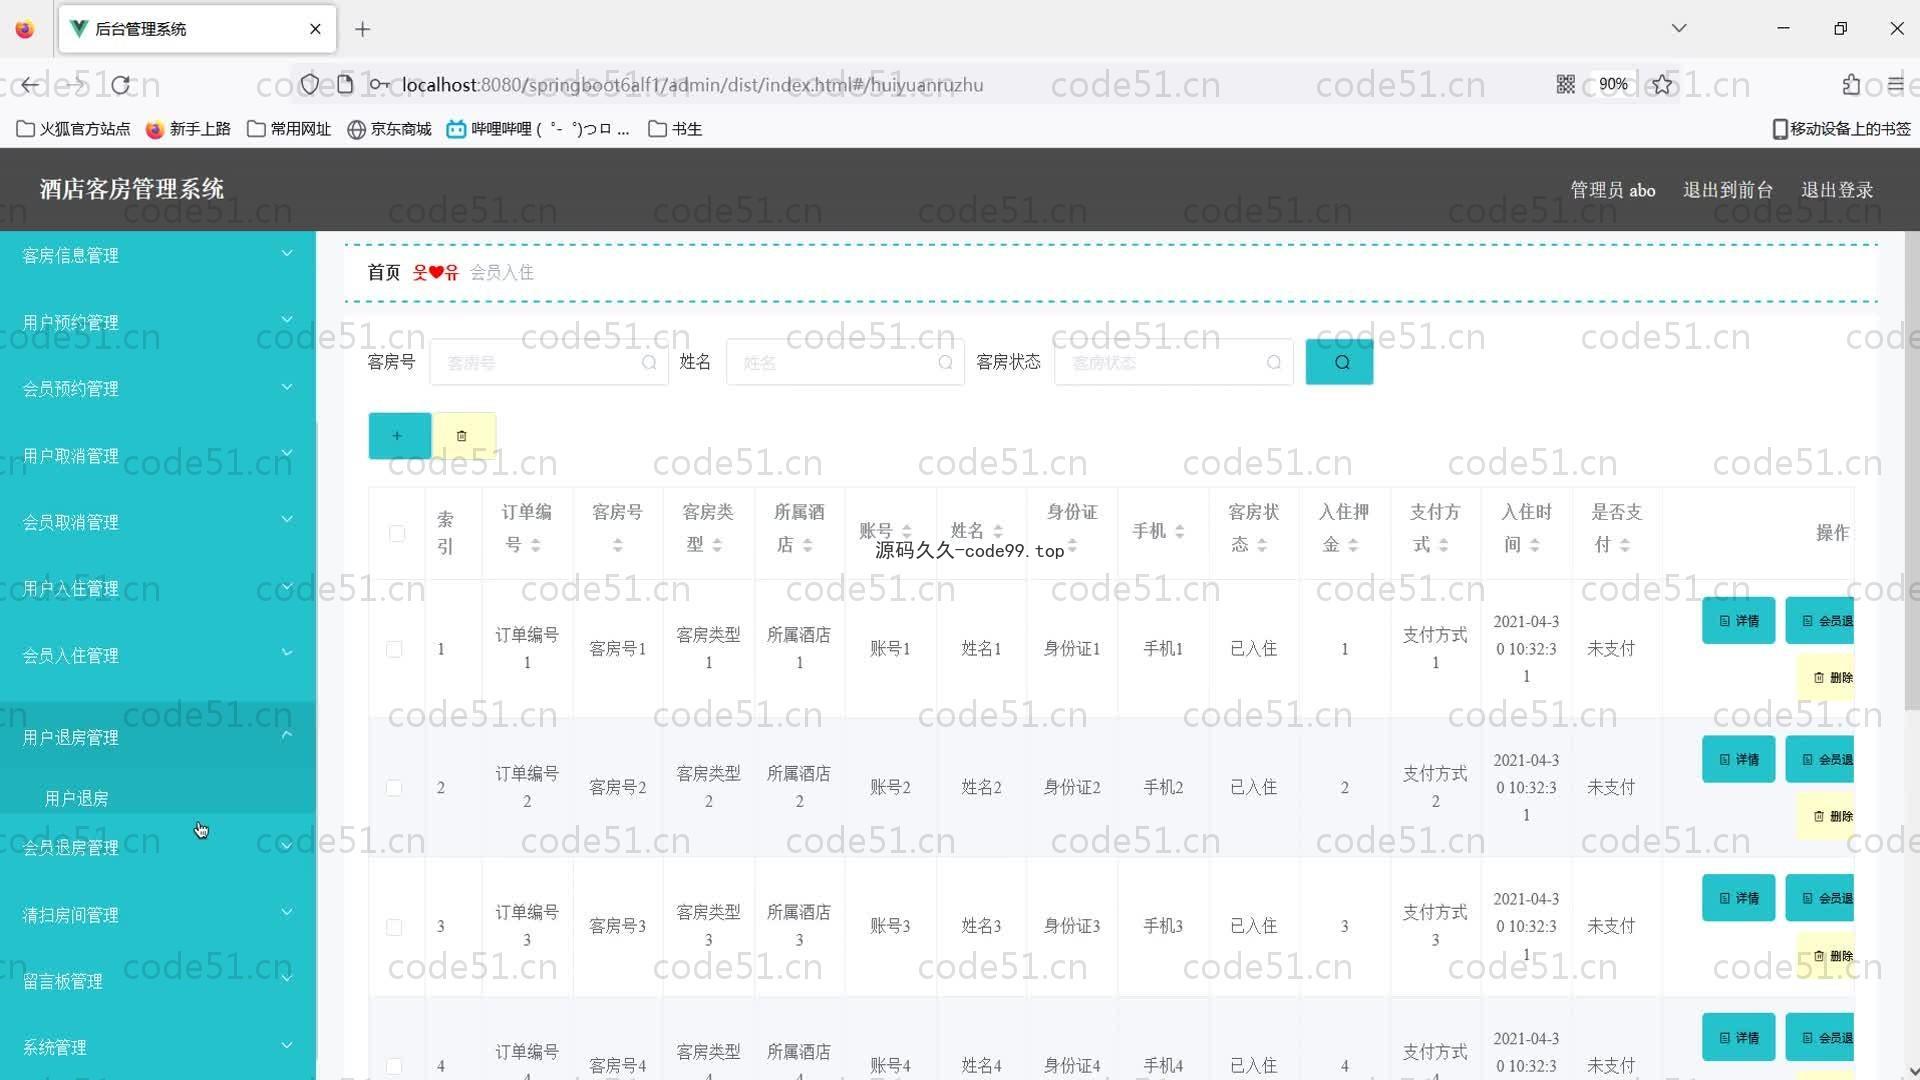Screen dimensions: 1920x1080
Task: Toggle the select-all header checkbox
Action: [397, 534]
